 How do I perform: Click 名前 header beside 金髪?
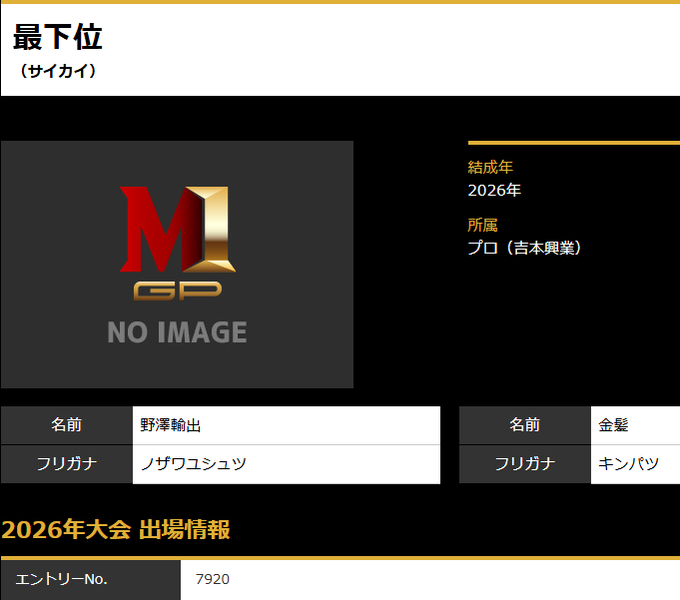tap(525, 425)
